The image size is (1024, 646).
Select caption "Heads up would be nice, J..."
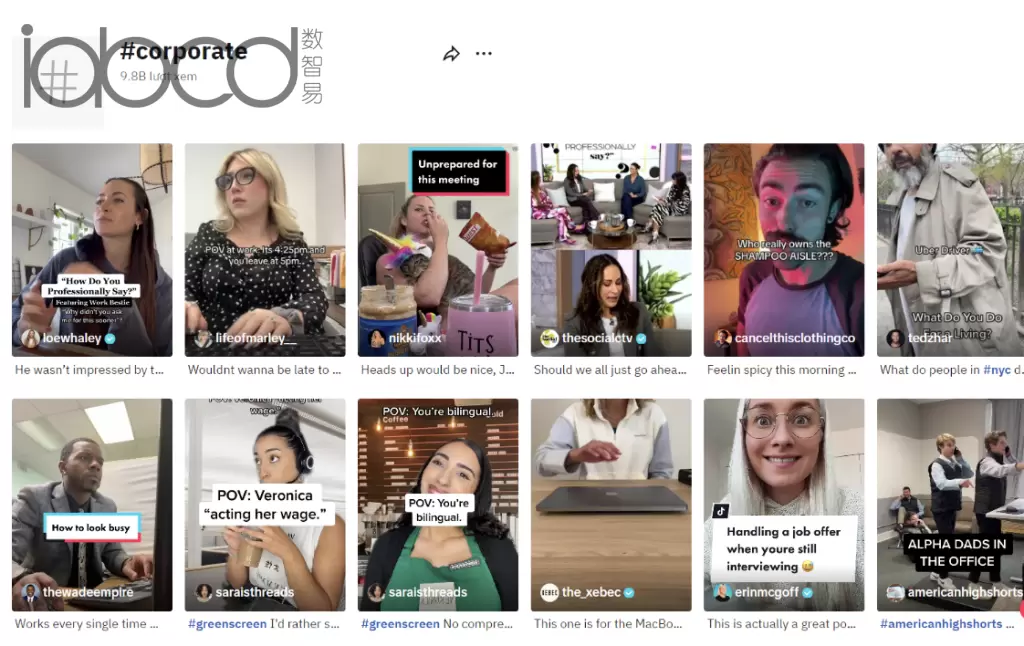click(438, 370)
